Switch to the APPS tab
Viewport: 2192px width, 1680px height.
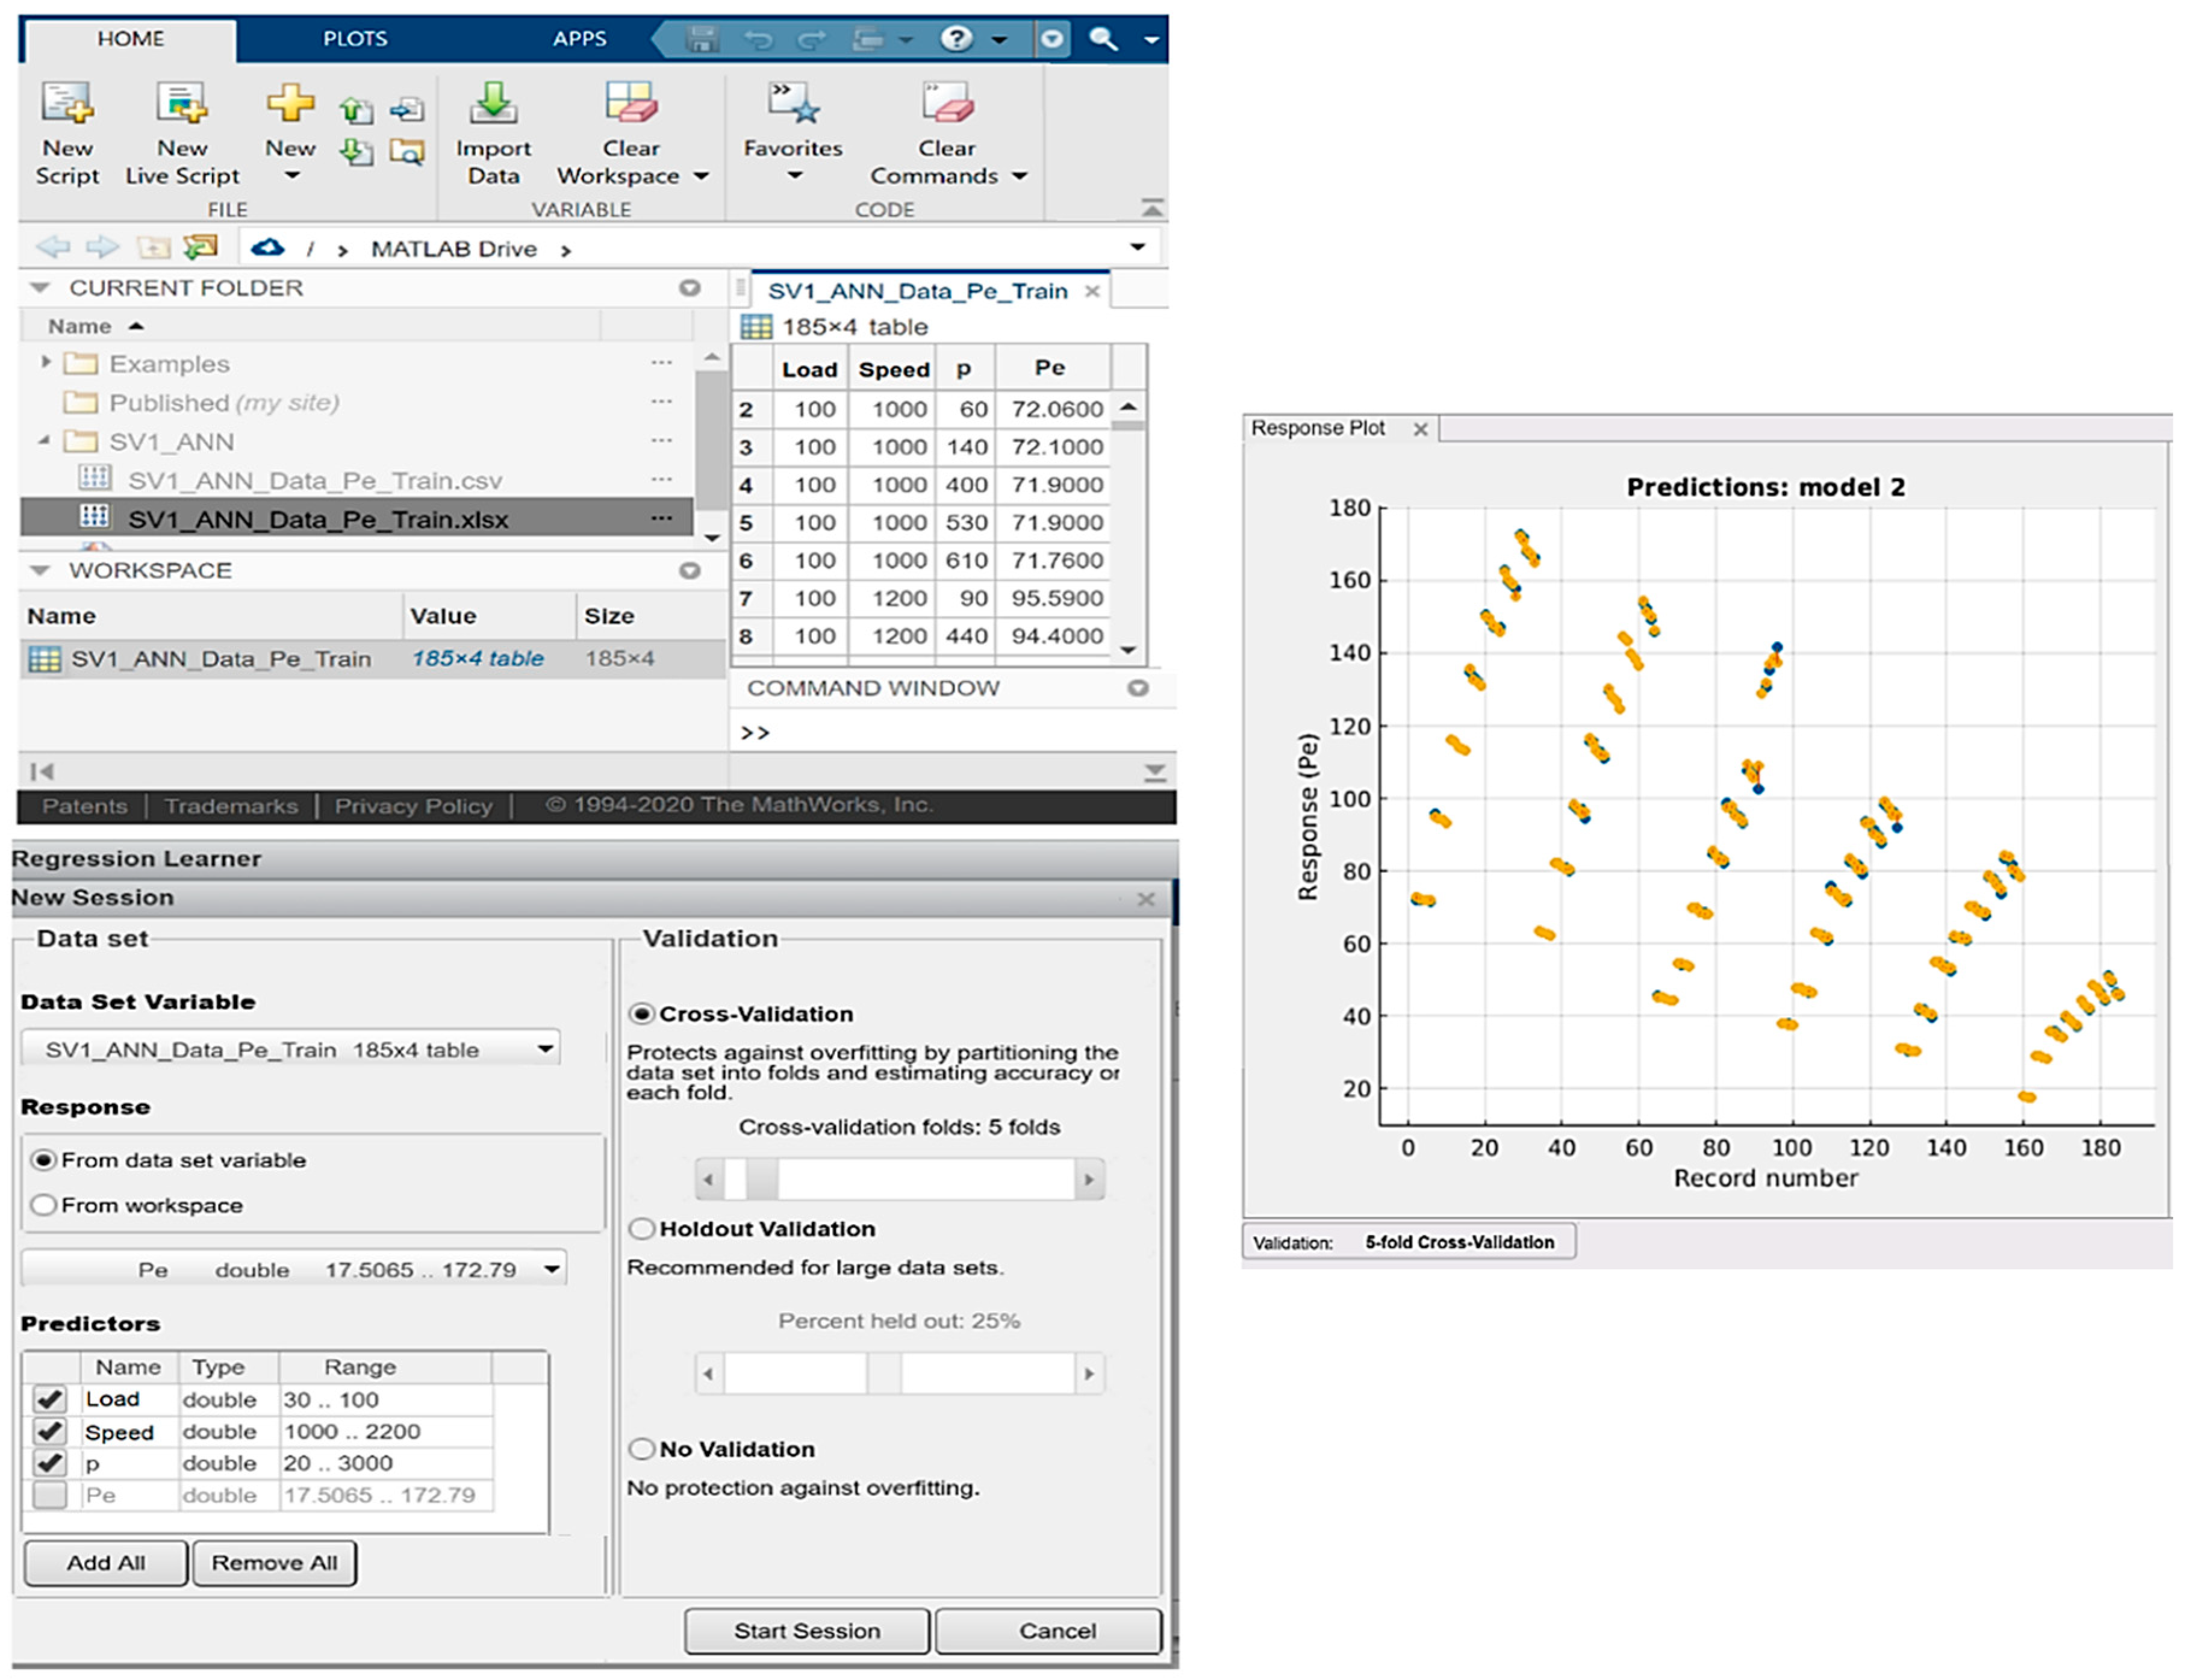(580, 39)
